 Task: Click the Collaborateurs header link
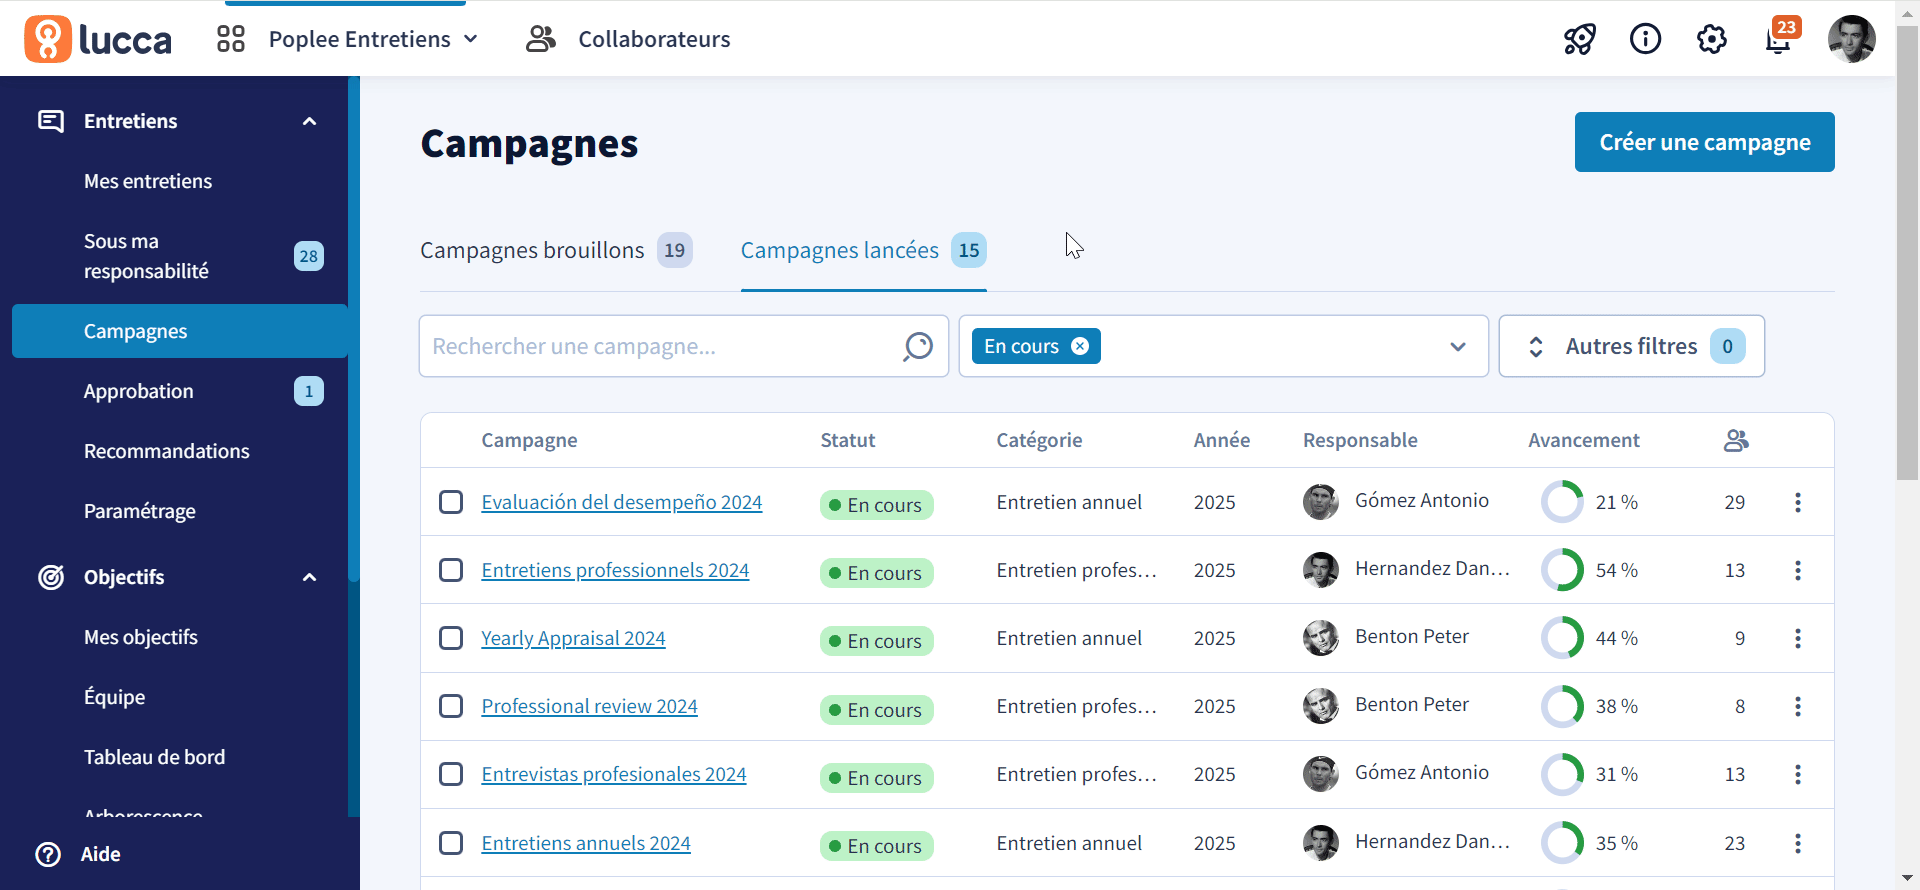pos(654,39)
